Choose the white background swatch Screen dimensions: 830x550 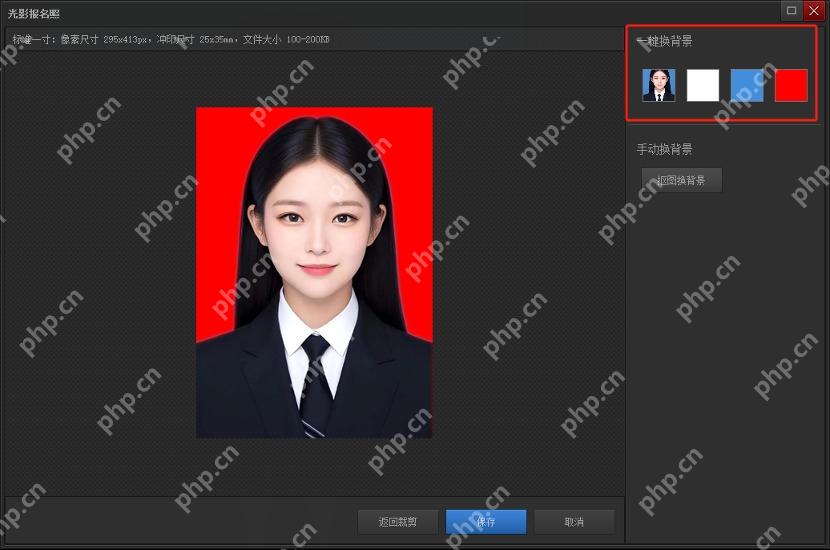pos(703,85)
